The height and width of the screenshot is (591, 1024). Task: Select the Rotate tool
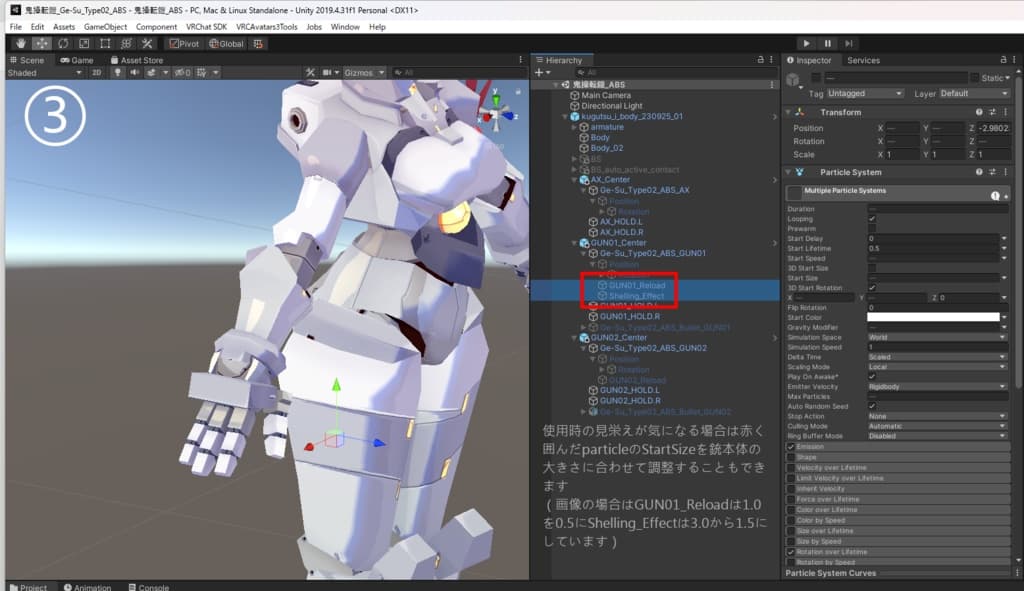tap(63, 43)
